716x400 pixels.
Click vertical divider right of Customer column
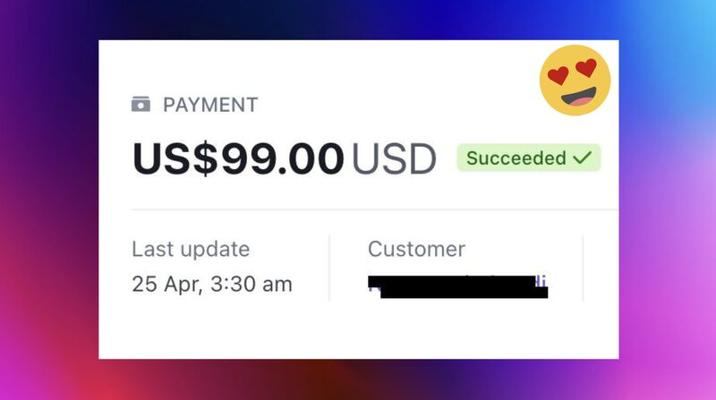pyautogui.click(x=583, y=268)
